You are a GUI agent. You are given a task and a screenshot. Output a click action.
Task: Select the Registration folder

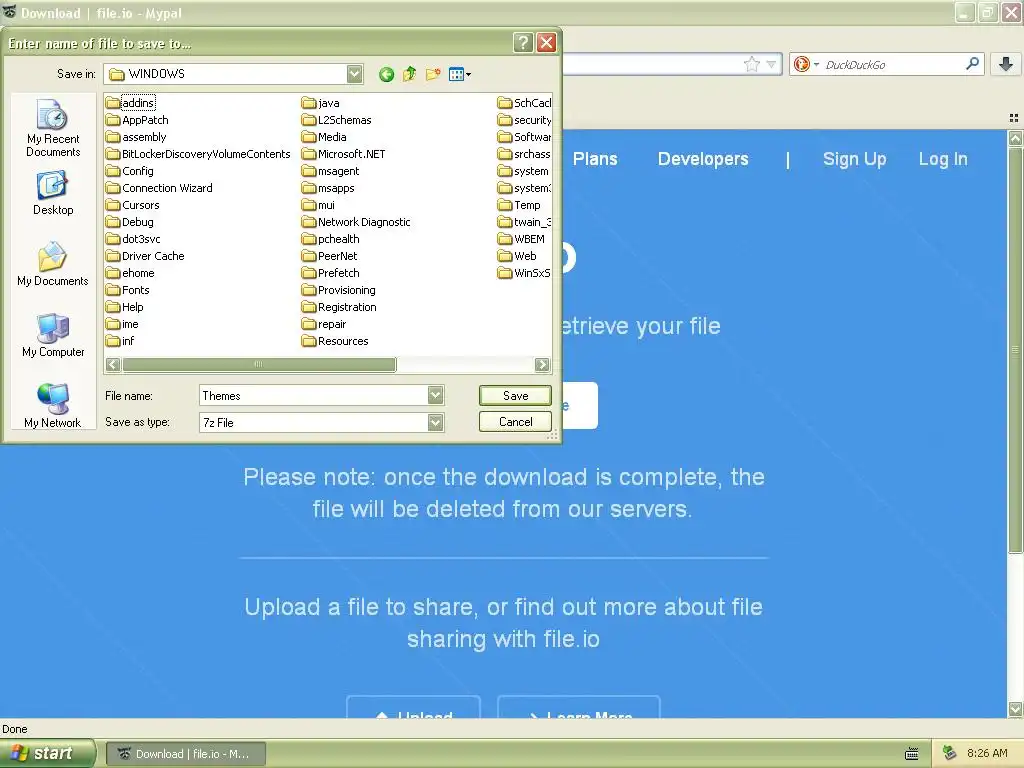tap(339, 306)
